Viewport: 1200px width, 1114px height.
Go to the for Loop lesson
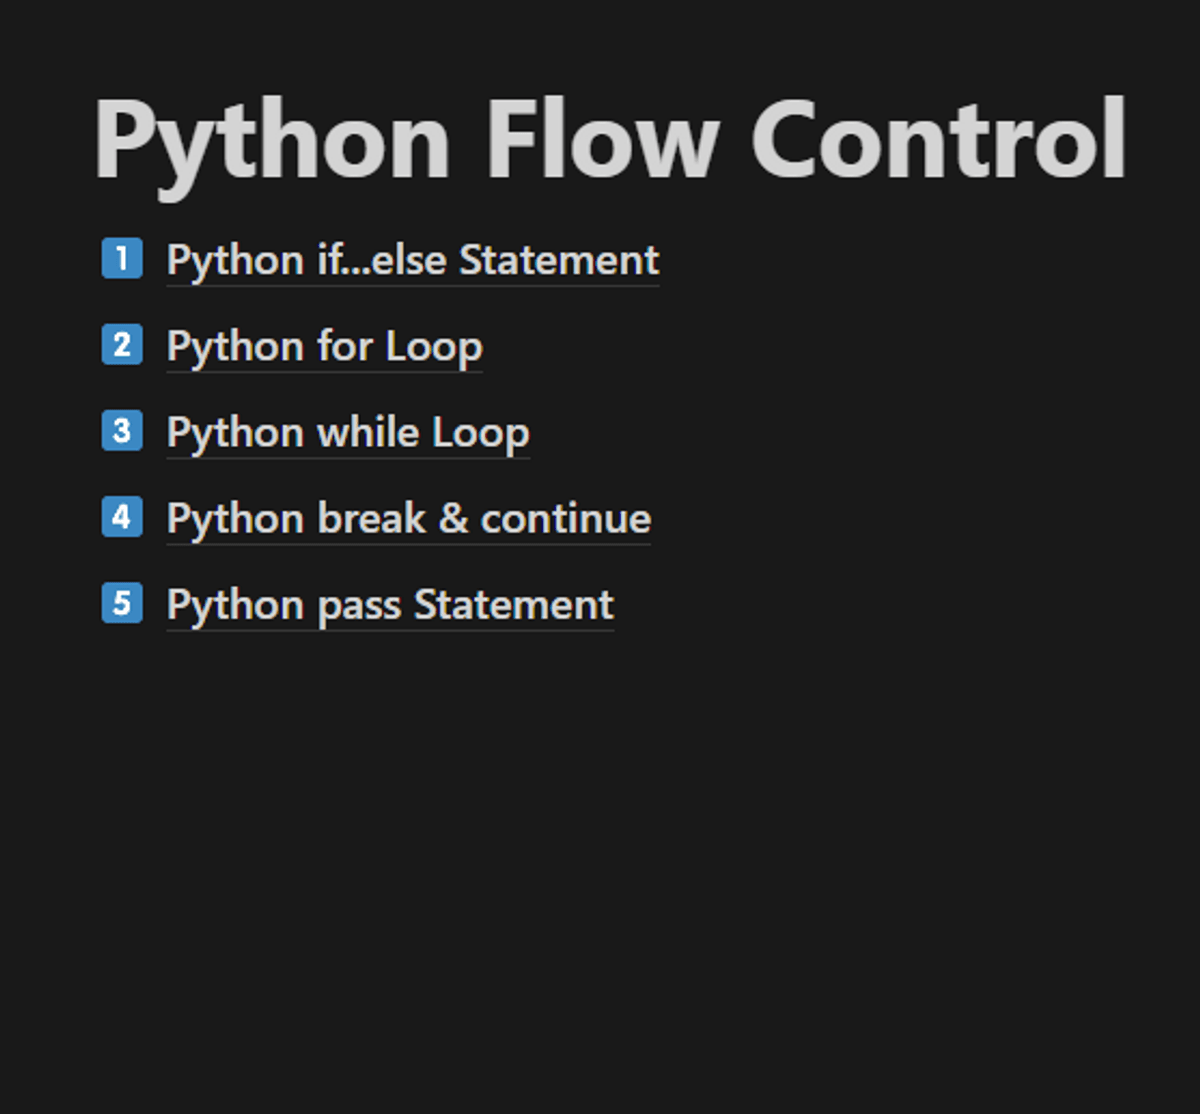click(x=324, y=347)
